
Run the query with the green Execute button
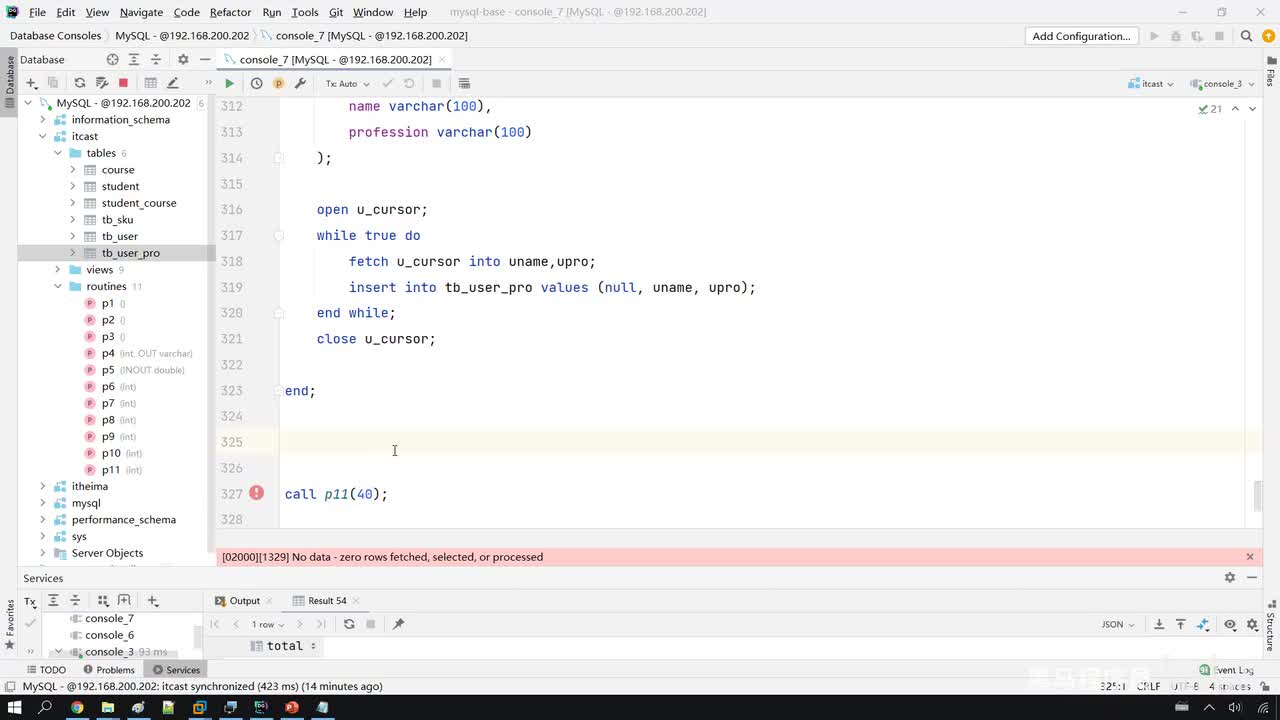(x=229, y=83)
